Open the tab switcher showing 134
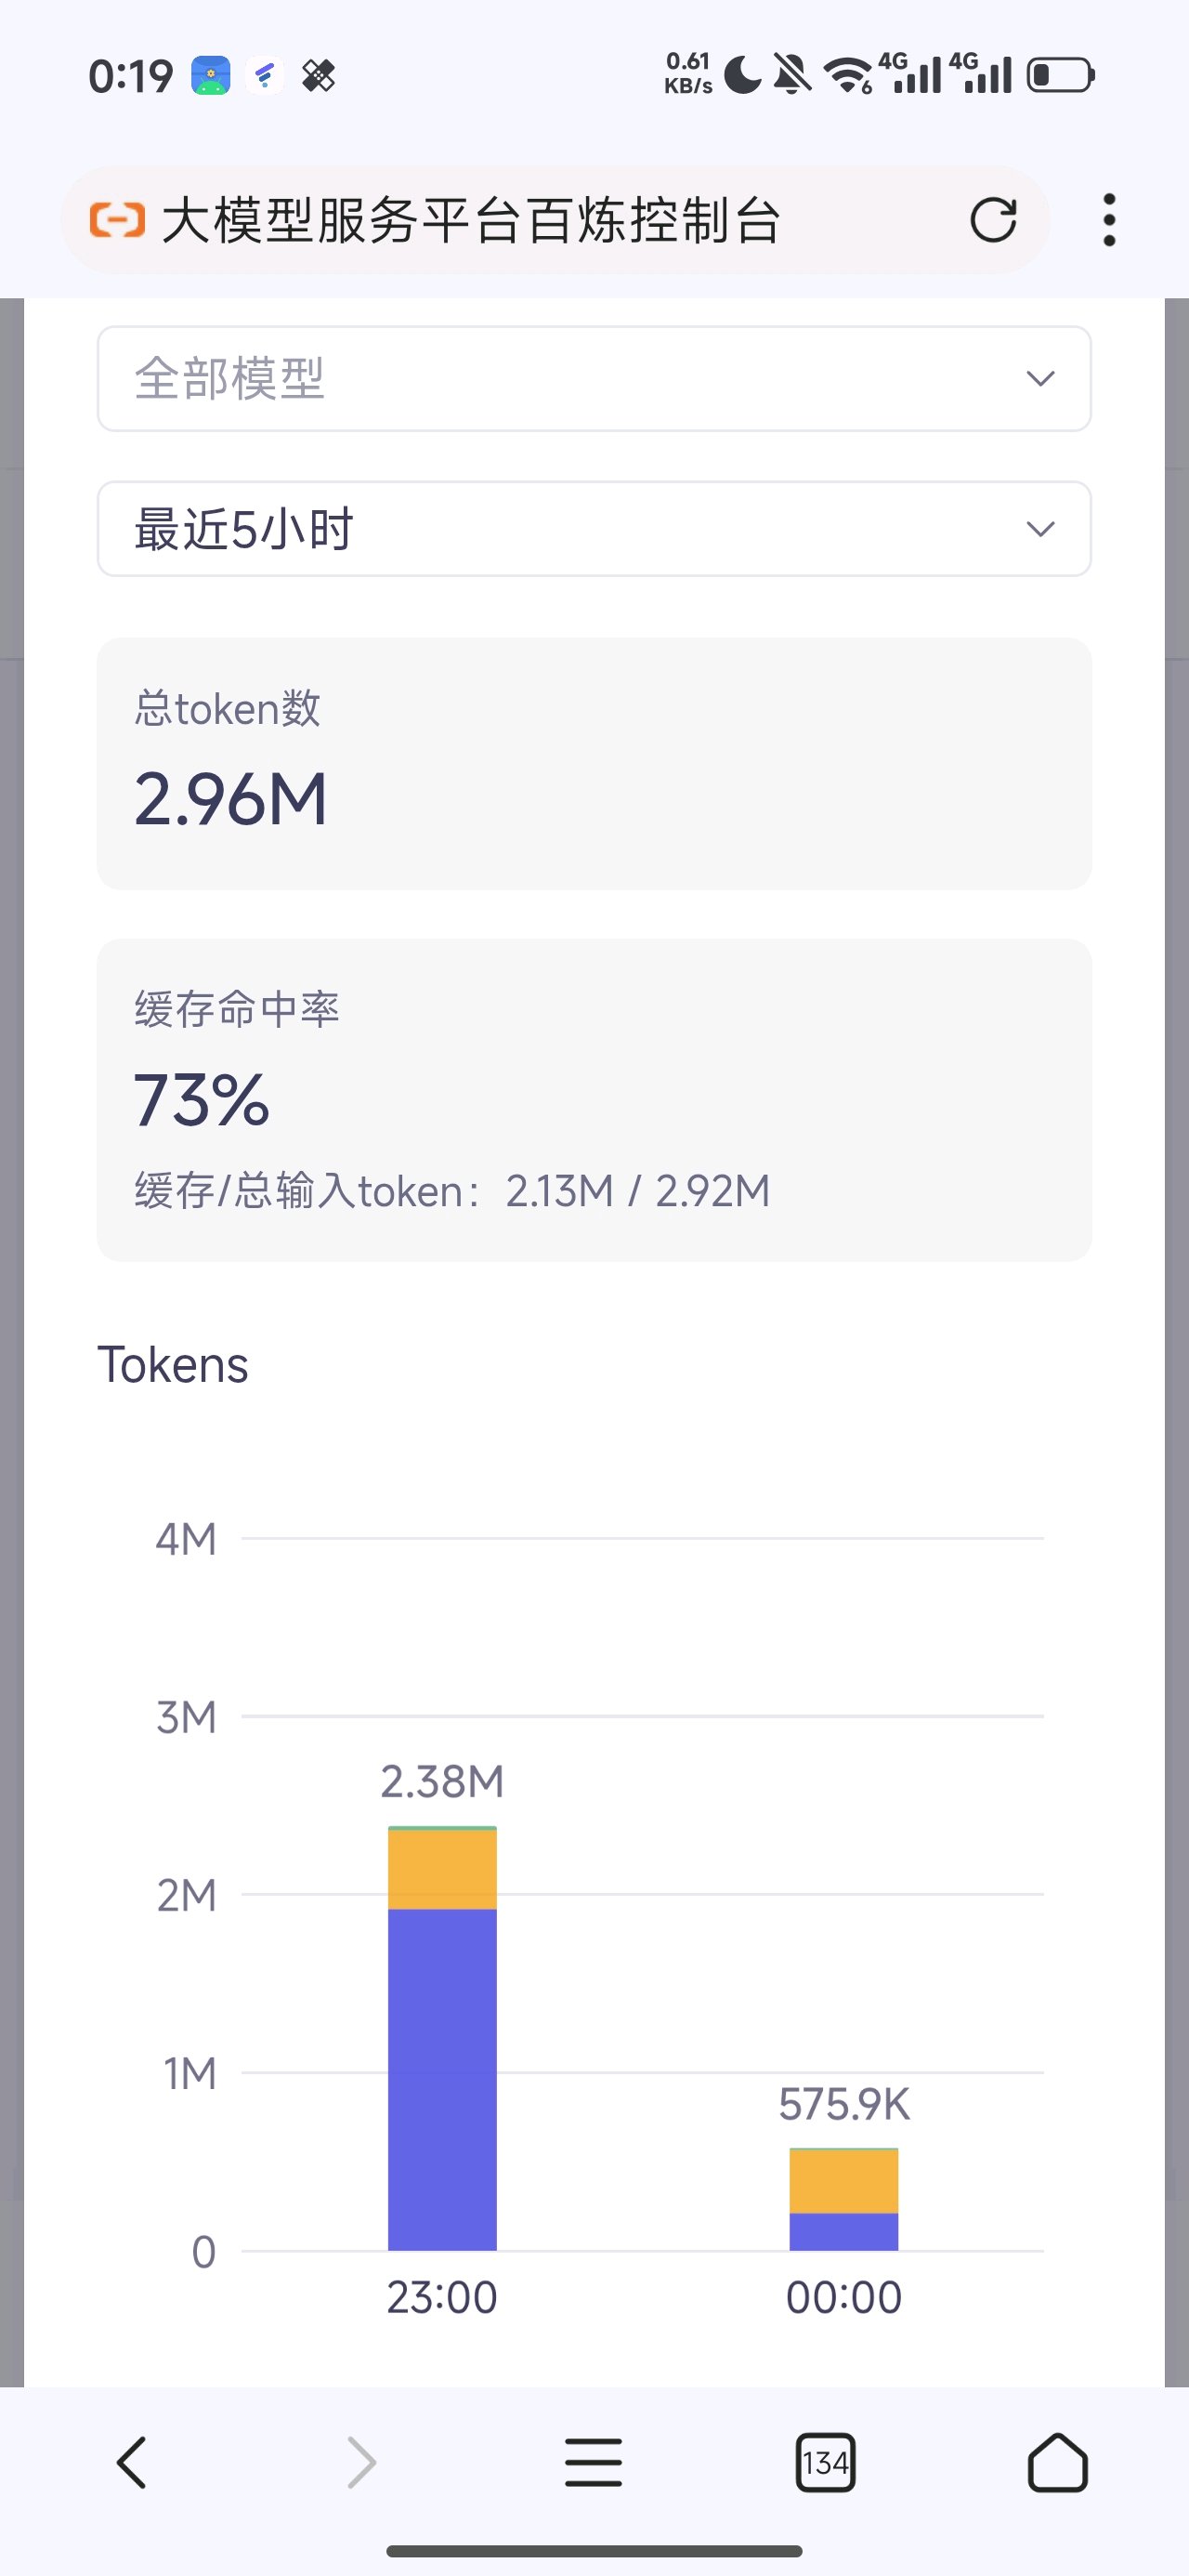 [825, 2462]
